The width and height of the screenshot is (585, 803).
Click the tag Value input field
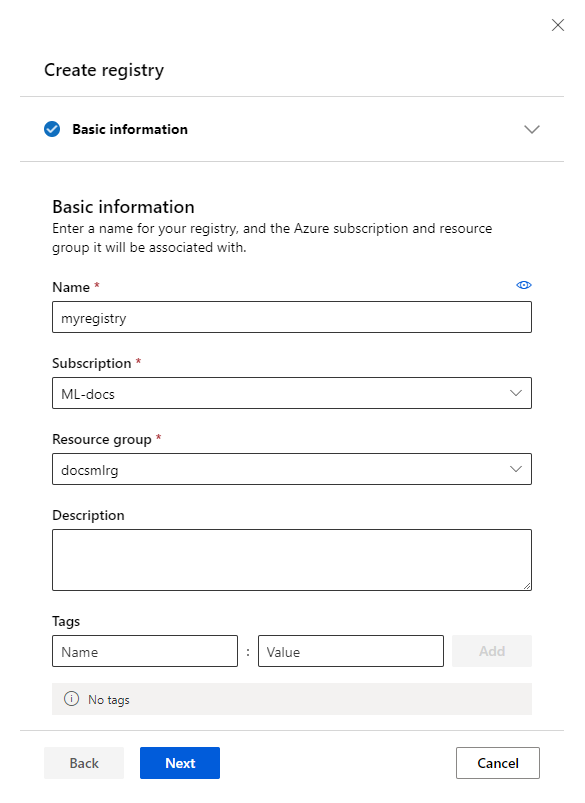point(351,651)
